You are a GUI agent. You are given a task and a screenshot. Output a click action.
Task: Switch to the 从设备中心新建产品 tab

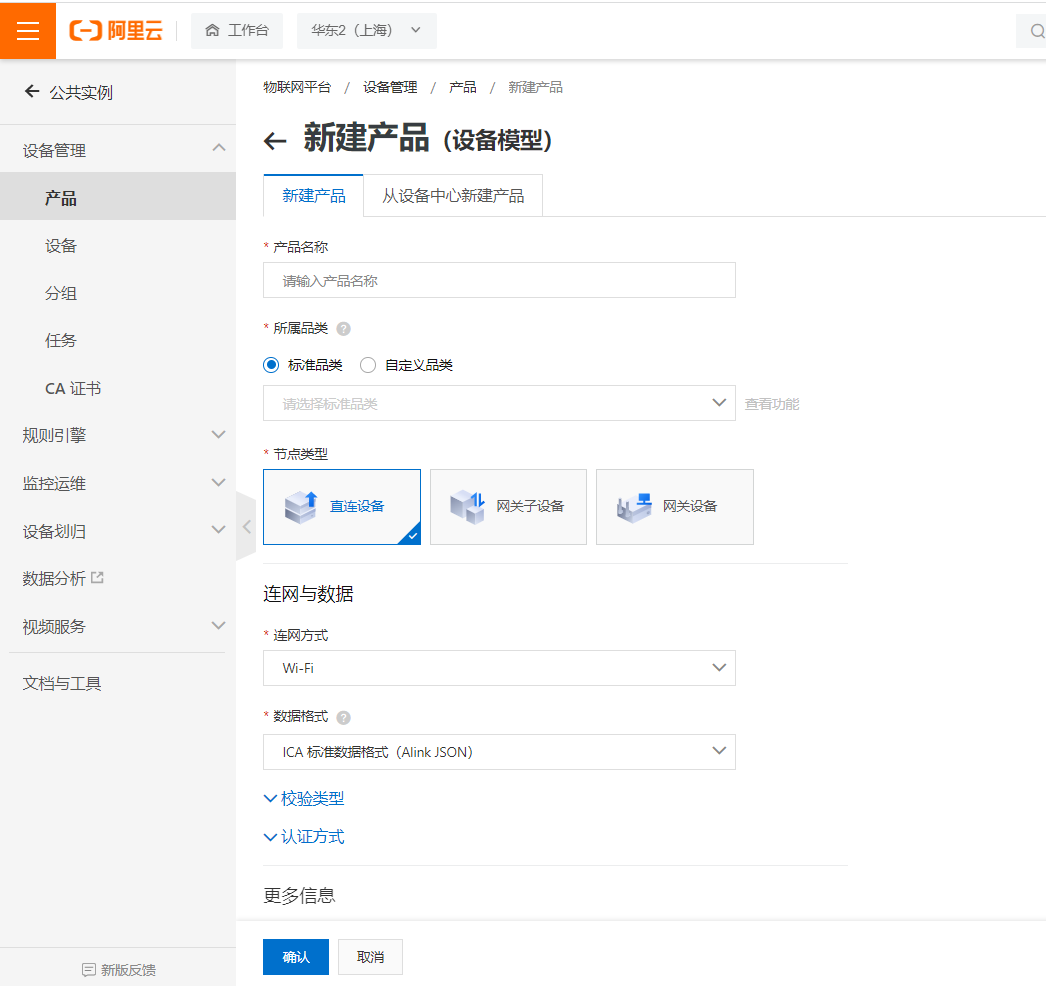[453, 195]
